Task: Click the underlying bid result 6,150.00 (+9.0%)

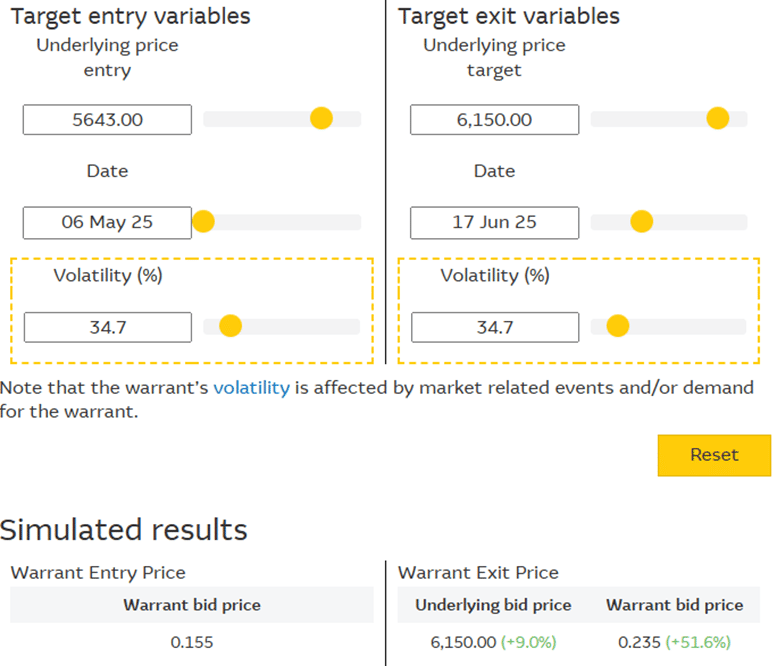Action: (493, 642)
